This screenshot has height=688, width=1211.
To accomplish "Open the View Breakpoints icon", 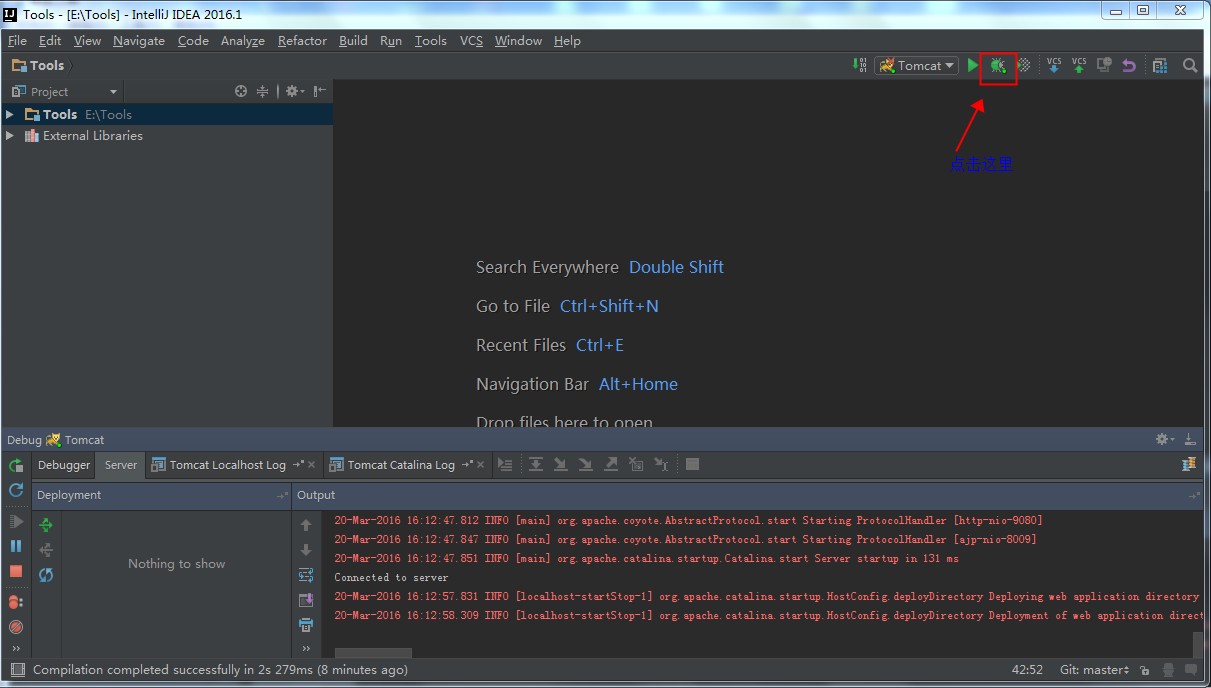I will [x=16, y=602].
